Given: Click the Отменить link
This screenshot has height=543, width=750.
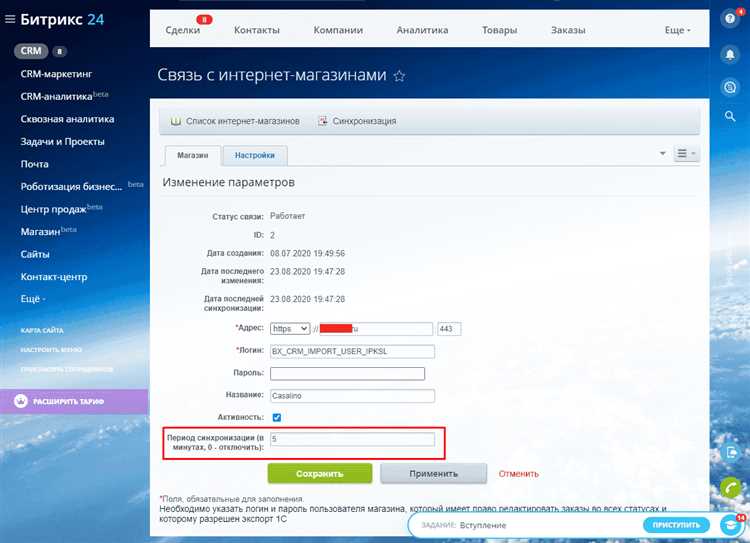Looking at the screenshot, I should (518, 474).
